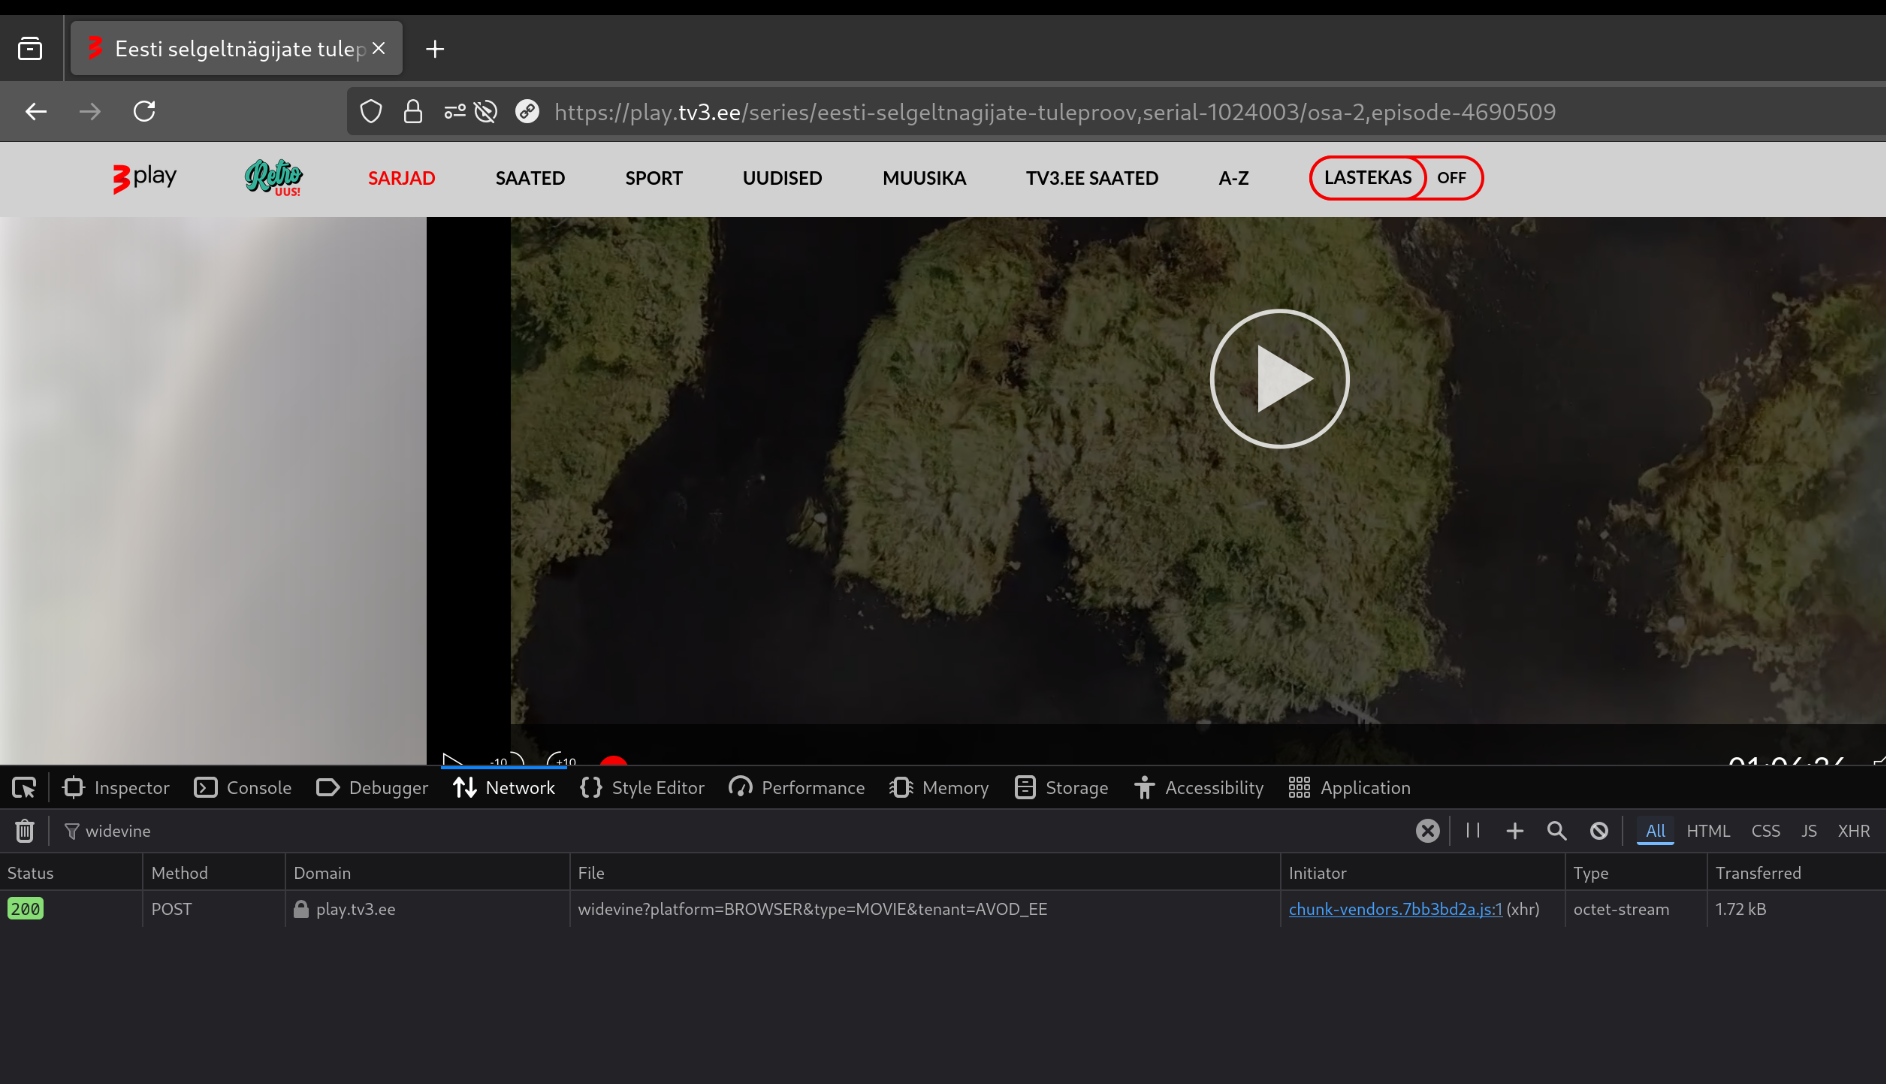Image resolution: width=1886 pixels, height=1084 pixels.
Task: Select the XHR request filter
Action: pos(1853,831)
